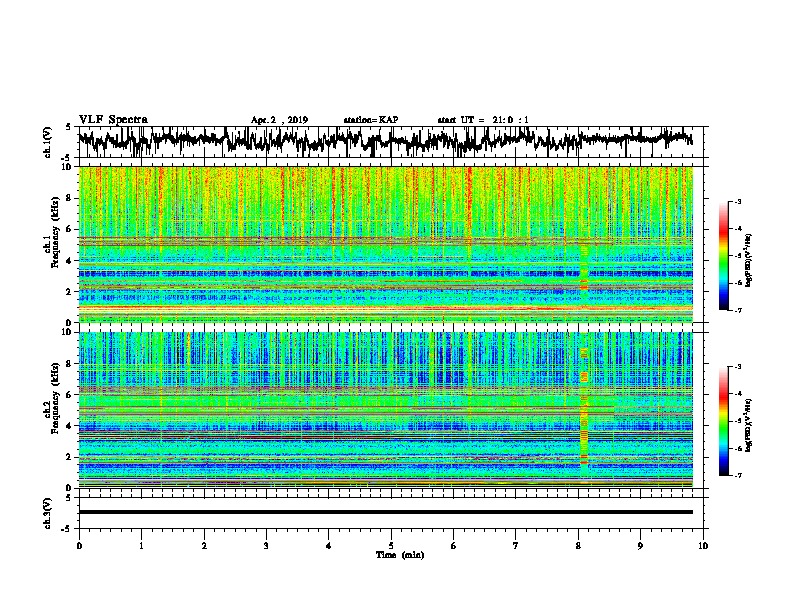This screenshot has height=612, width=792.
Task: Click the "ch.1(V)" axis label
Action: tap(48, 142)
